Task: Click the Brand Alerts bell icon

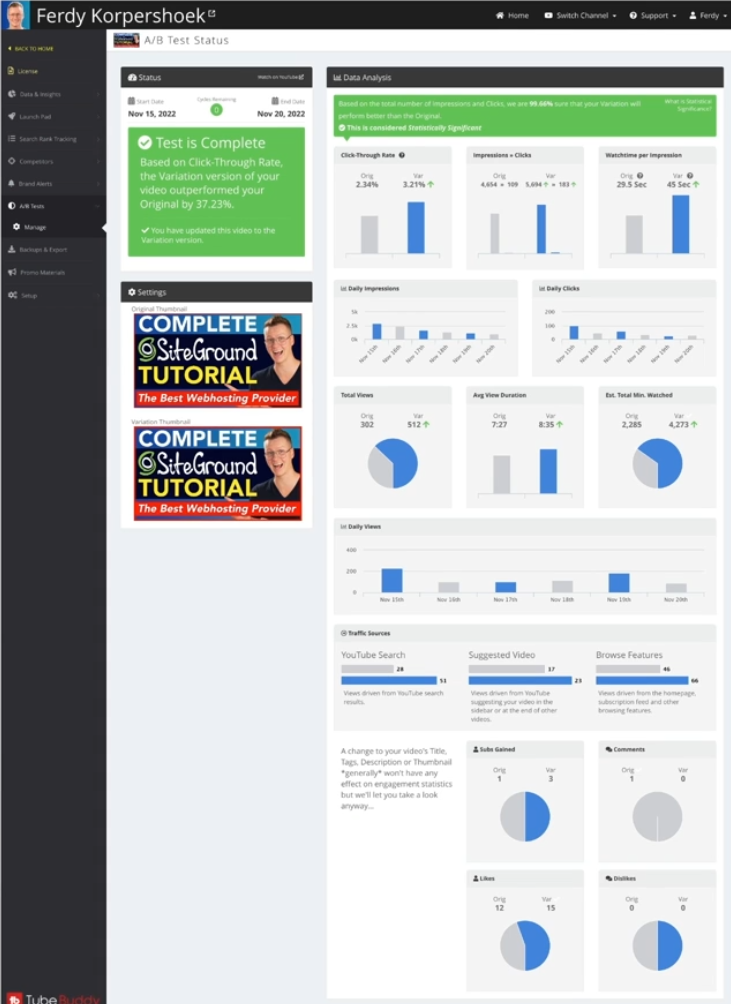Action: (x=10, y=184)
